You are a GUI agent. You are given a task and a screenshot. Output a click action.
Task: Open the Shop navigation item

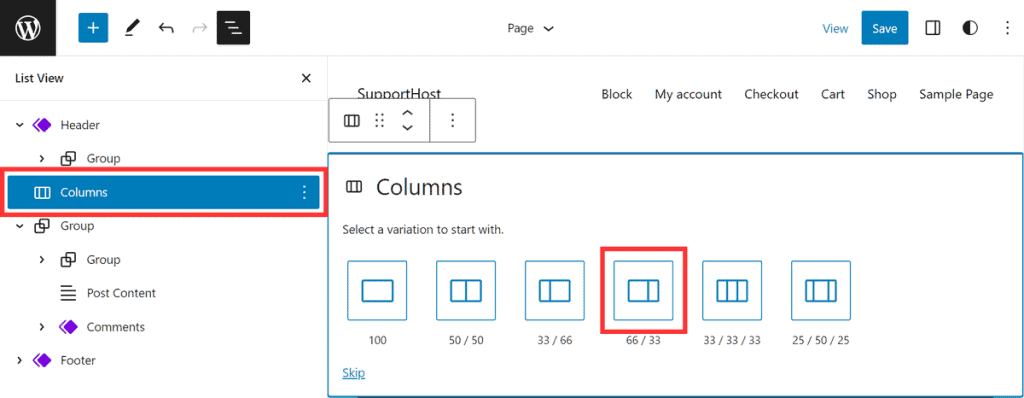pos(882,94)
